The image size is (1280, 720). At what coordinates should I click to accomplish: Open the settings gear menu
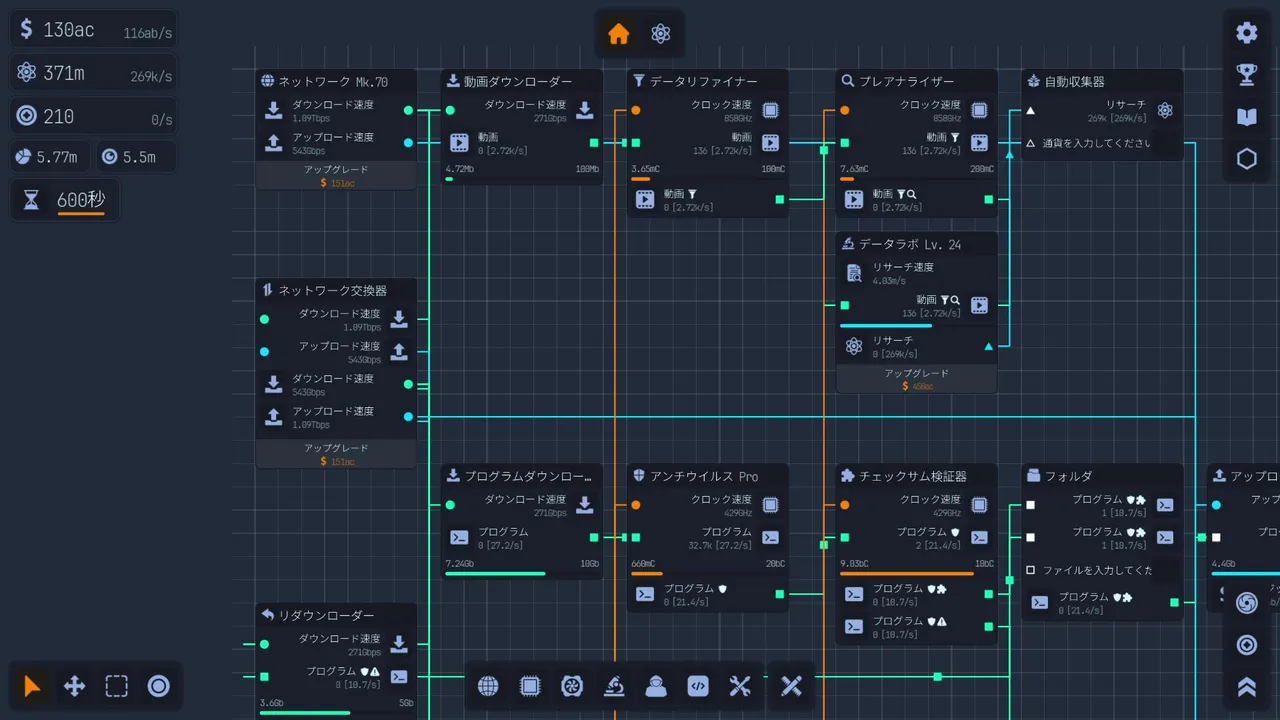1246,33
